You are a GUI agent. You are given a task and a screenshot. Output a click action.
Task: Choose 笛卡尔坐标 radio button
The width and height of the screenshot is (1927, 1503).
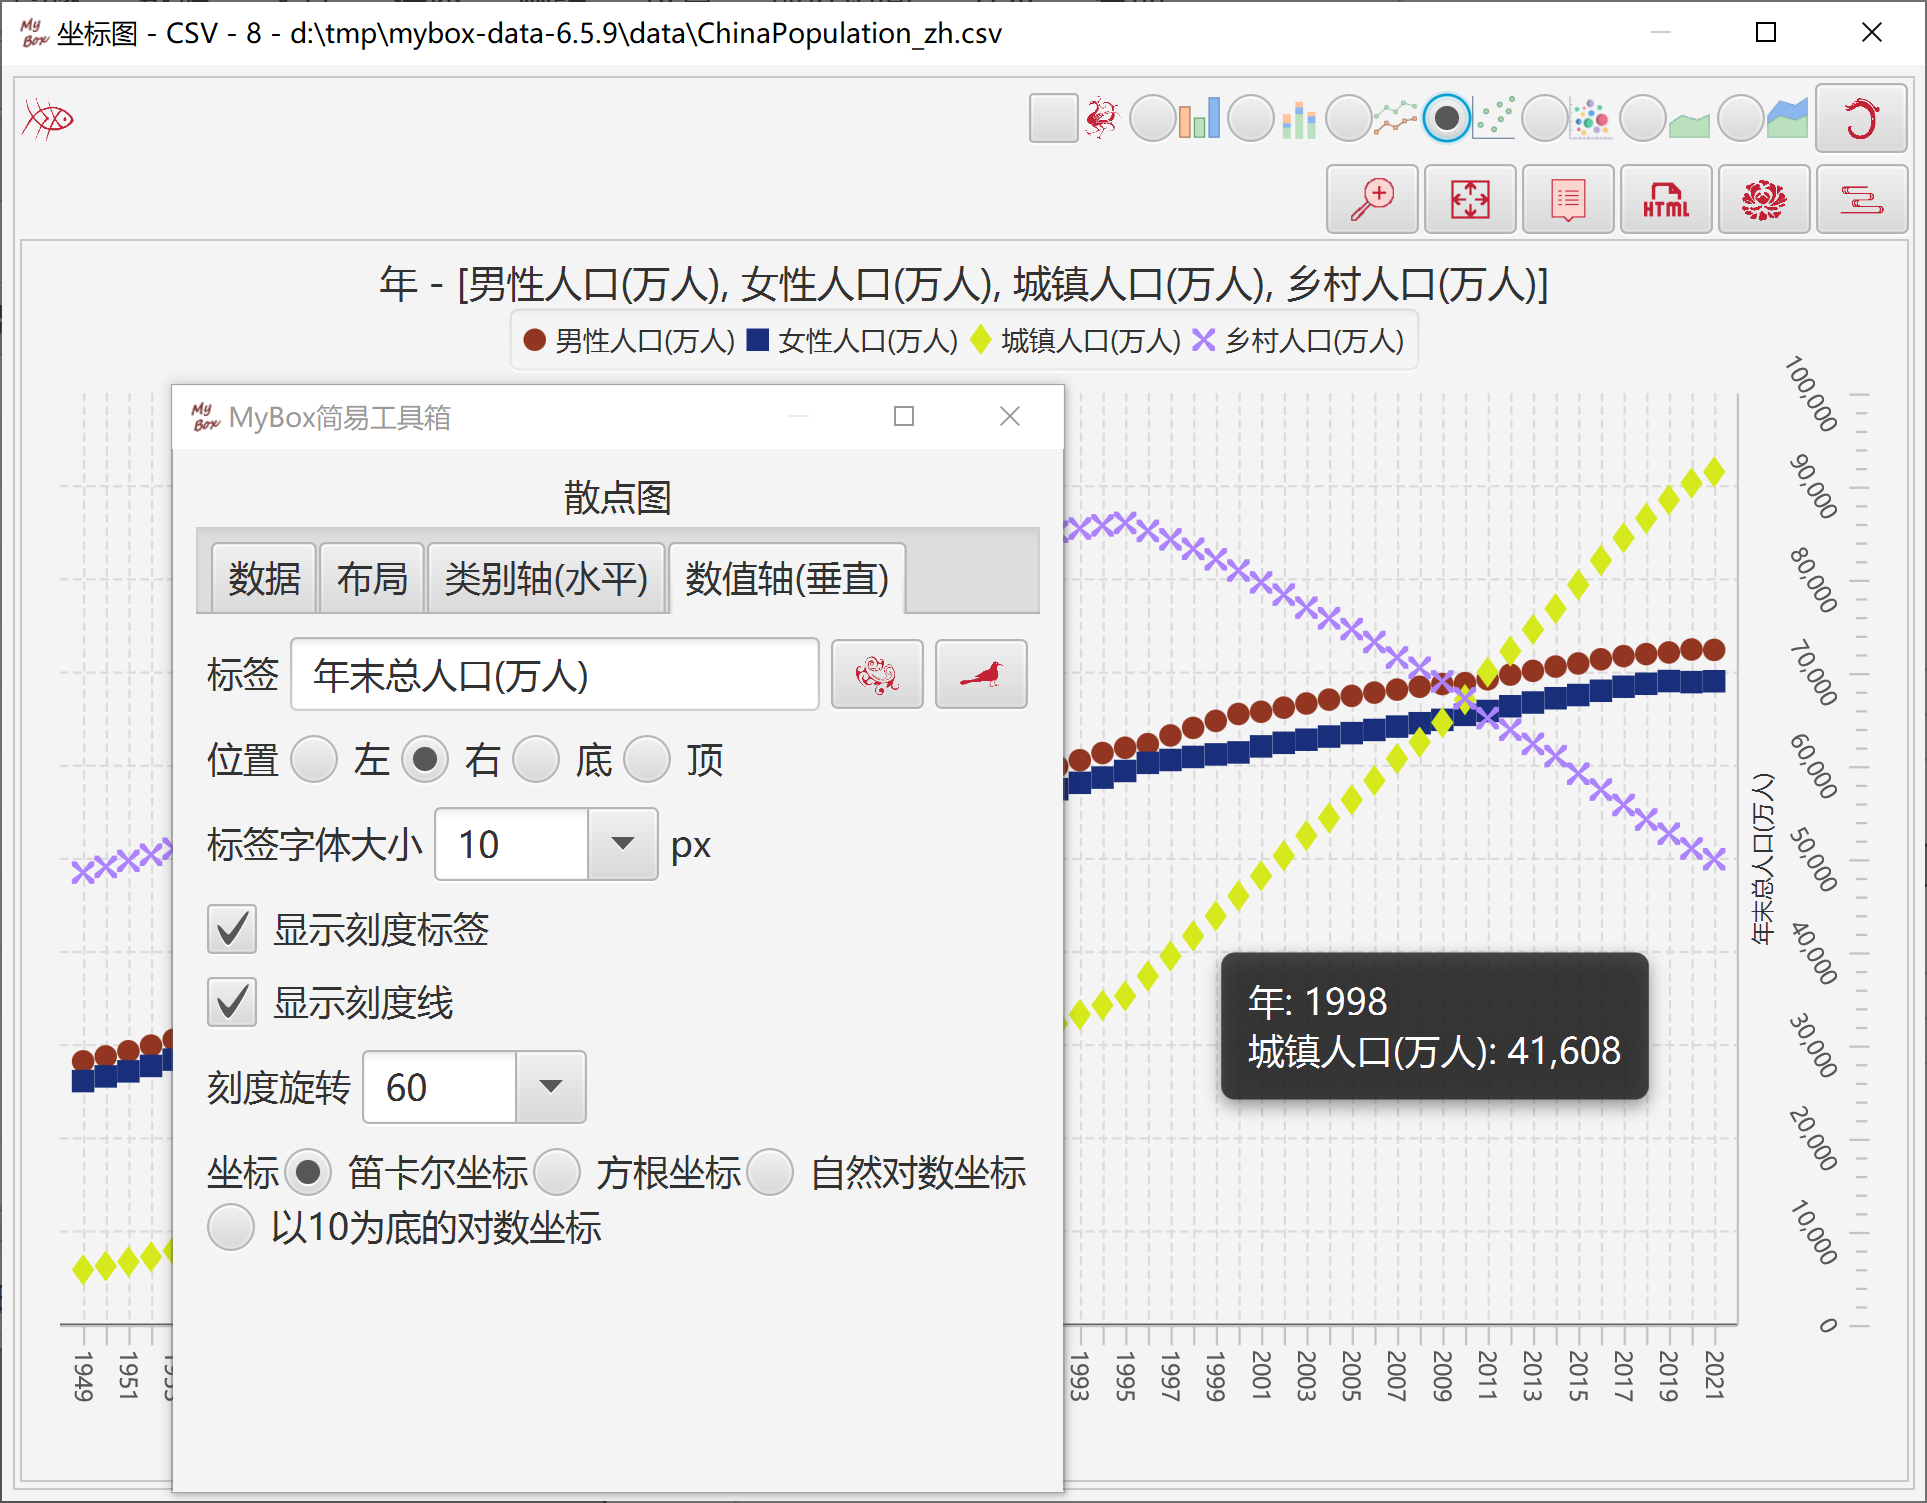308,1172
